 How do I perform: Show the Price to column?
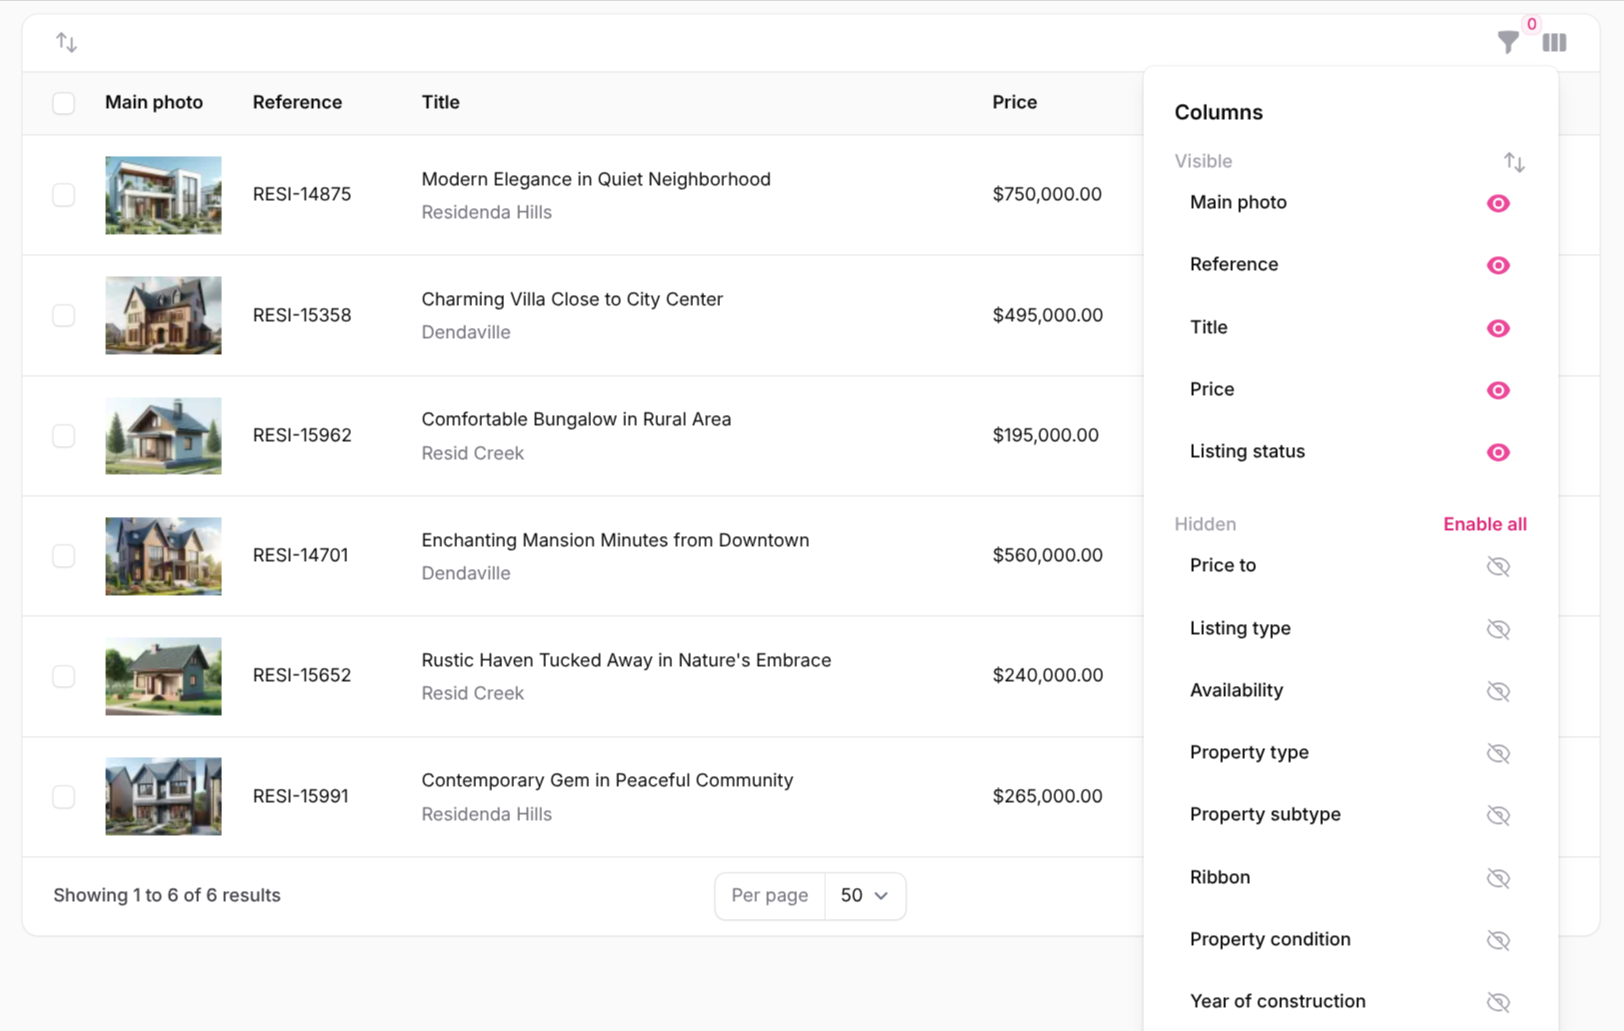click(x=1497, y=566)
